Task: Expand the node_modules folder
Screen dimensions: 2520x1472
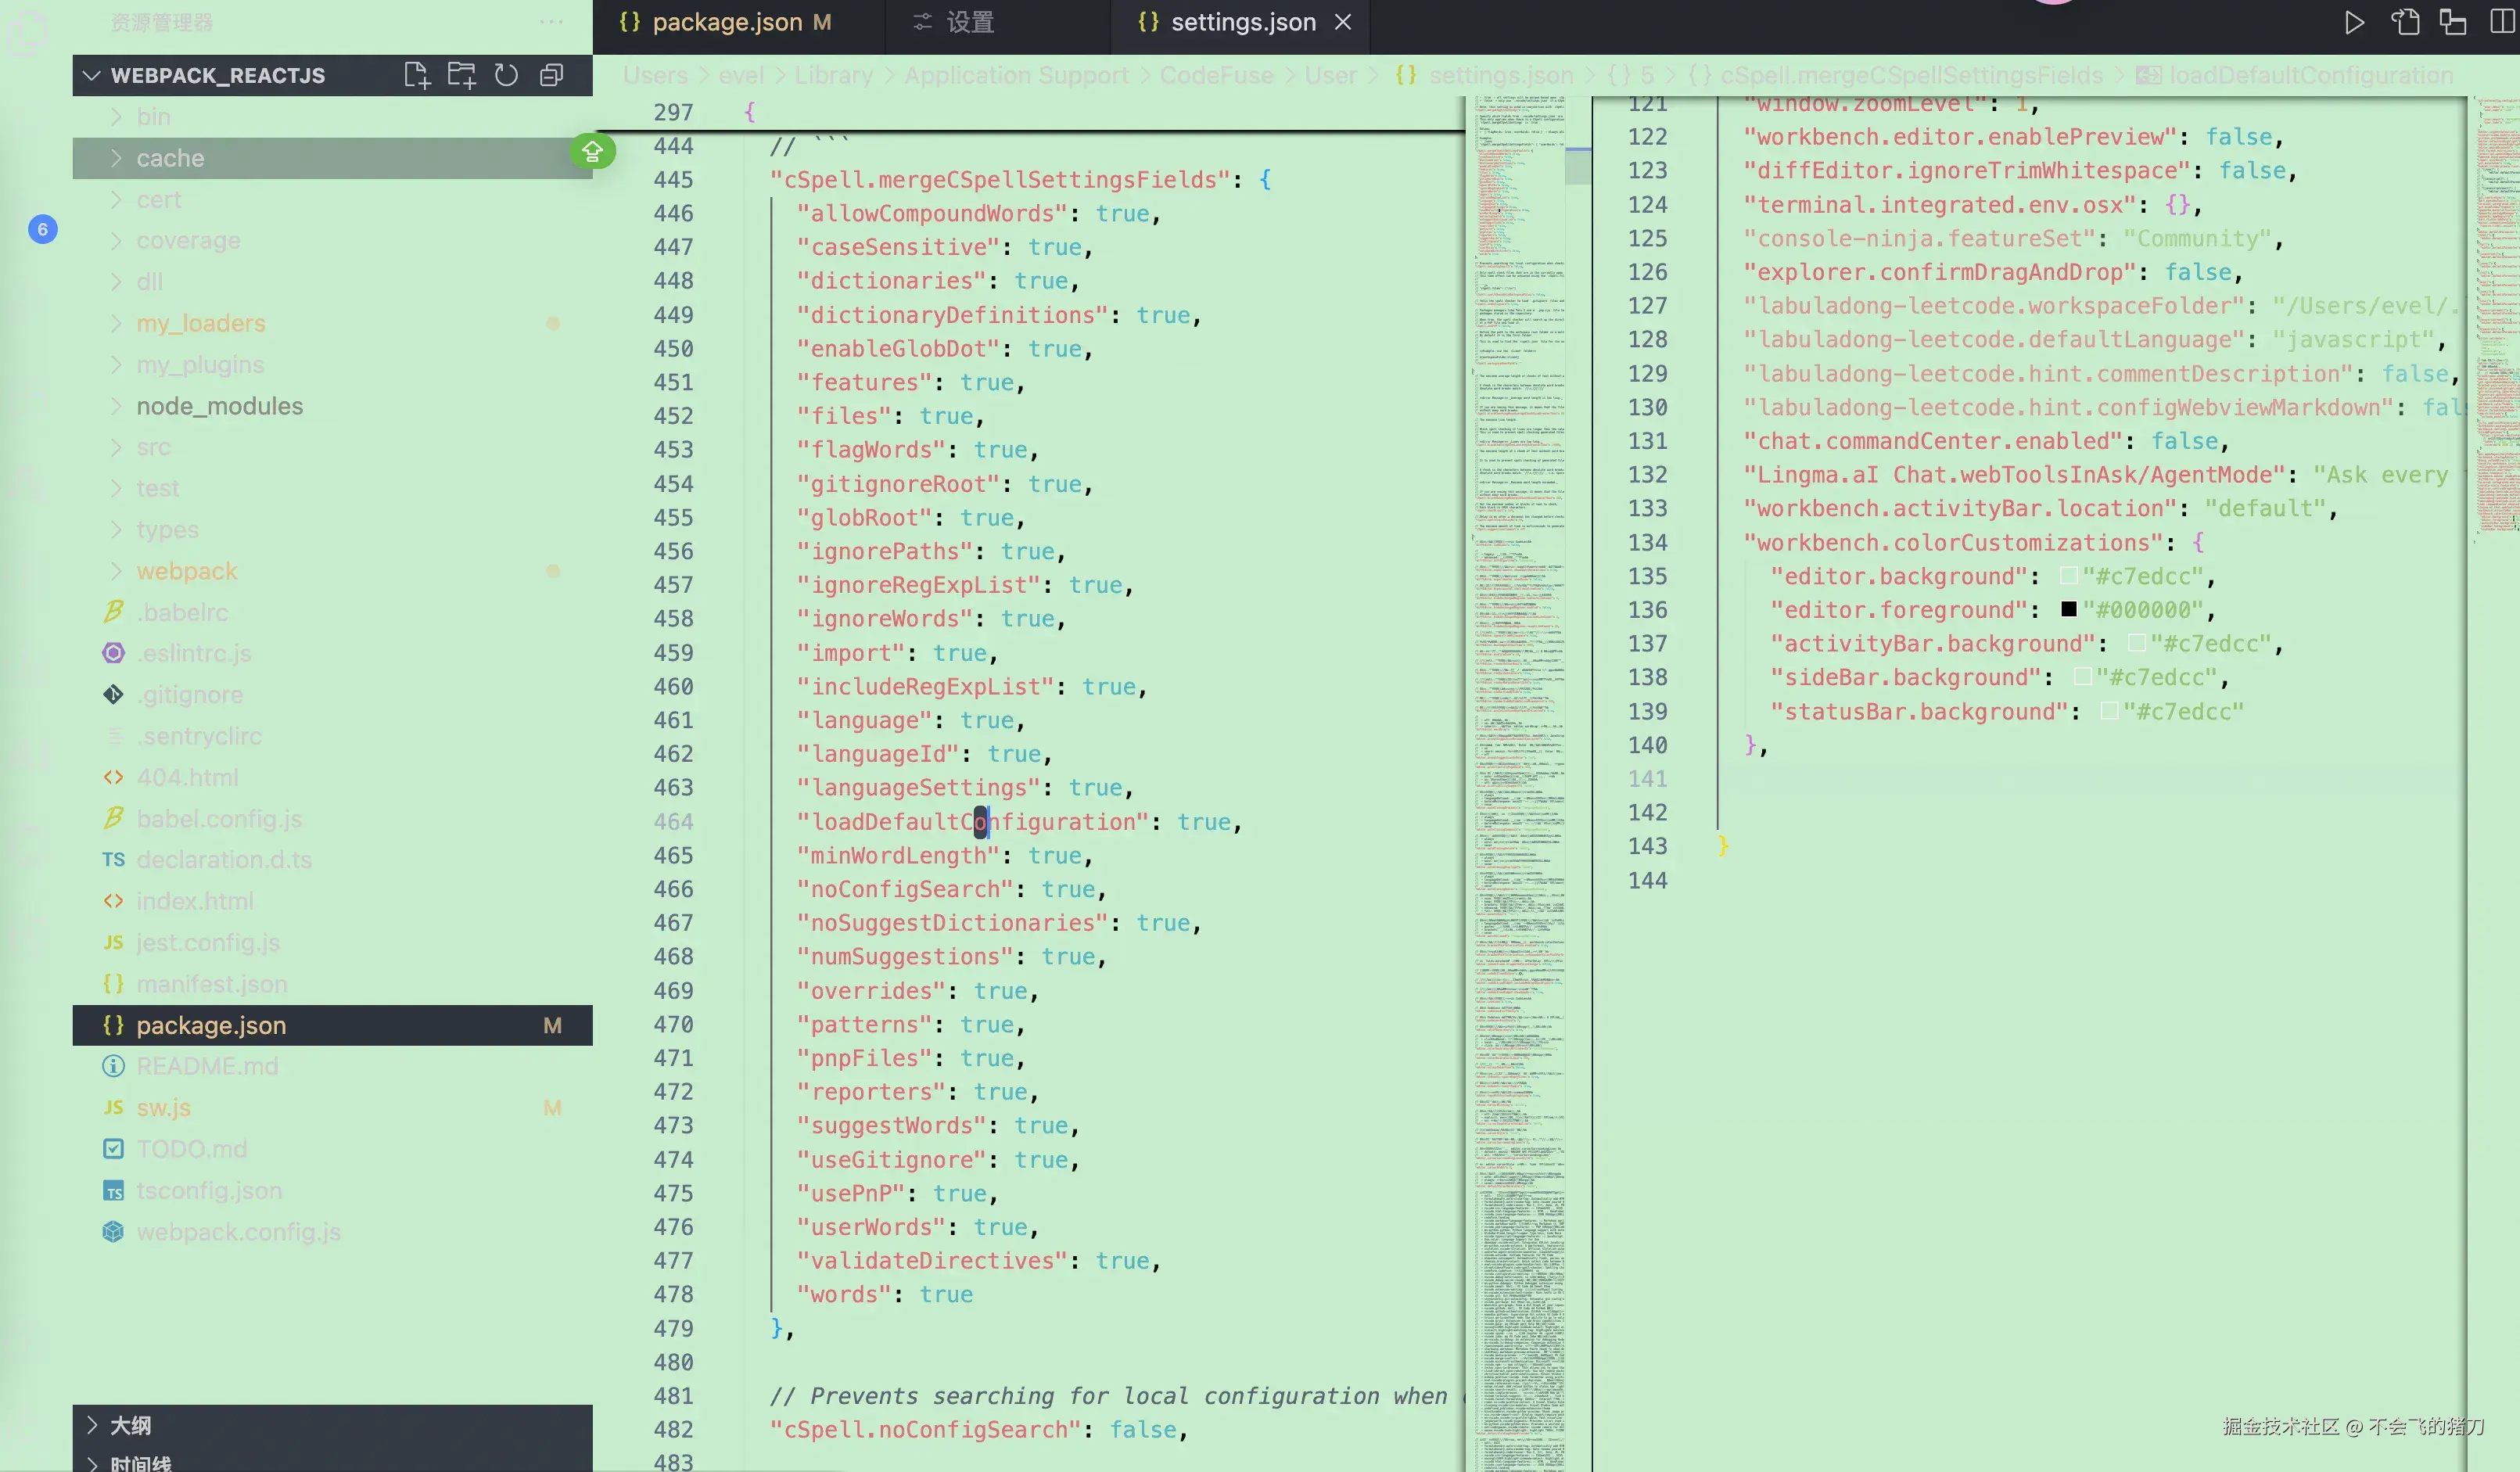Action: tap(219, 406)
